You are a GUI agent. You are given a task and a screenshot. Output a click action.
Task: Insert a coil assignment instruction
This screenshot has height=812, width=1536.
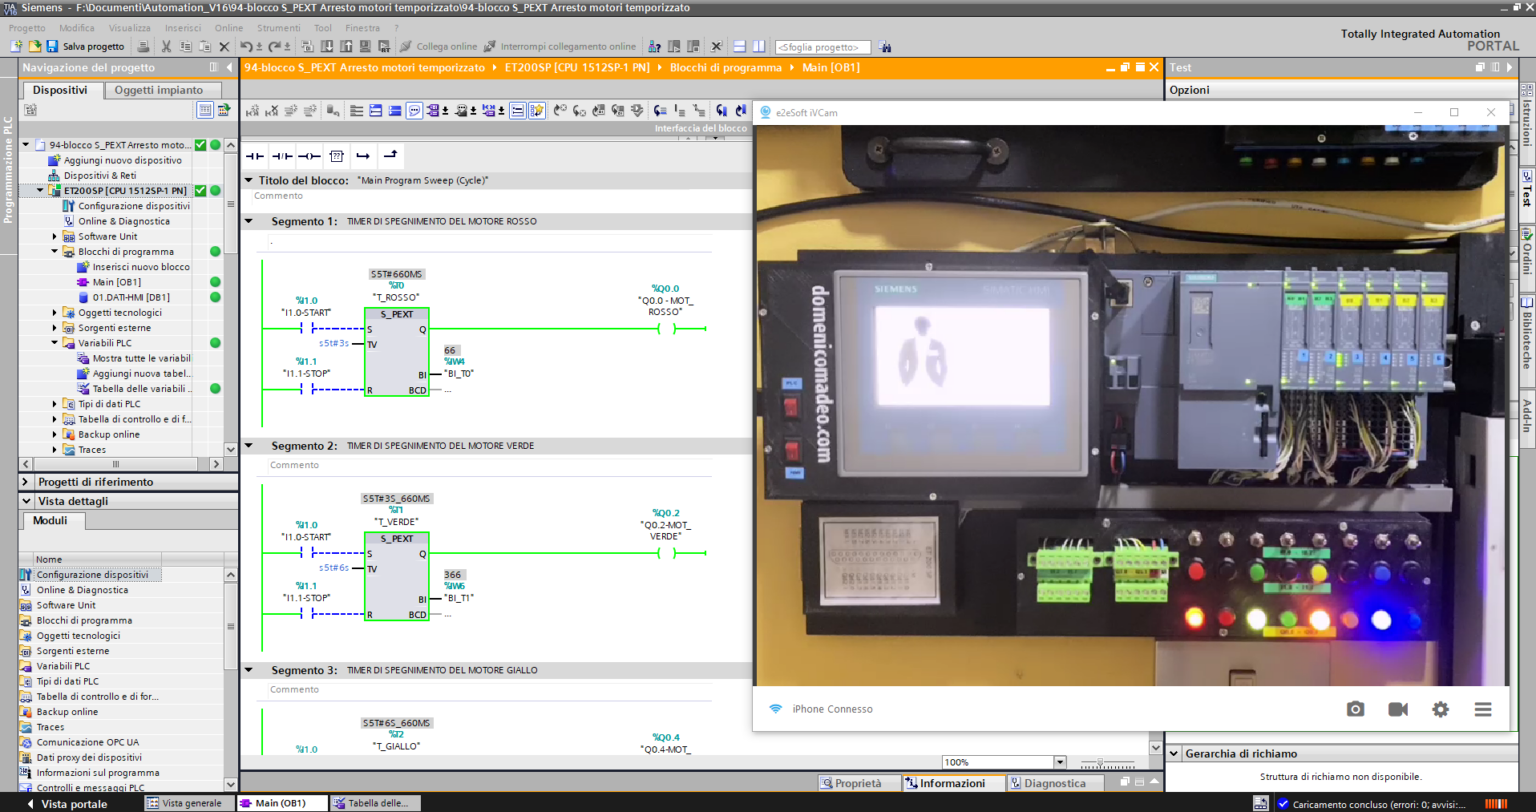tap(310, 156)
